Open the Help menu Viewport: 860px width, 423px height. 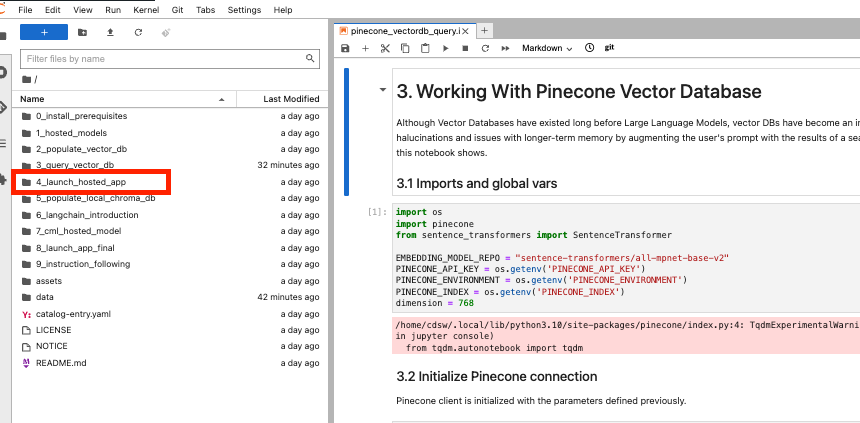click(283, 10)
